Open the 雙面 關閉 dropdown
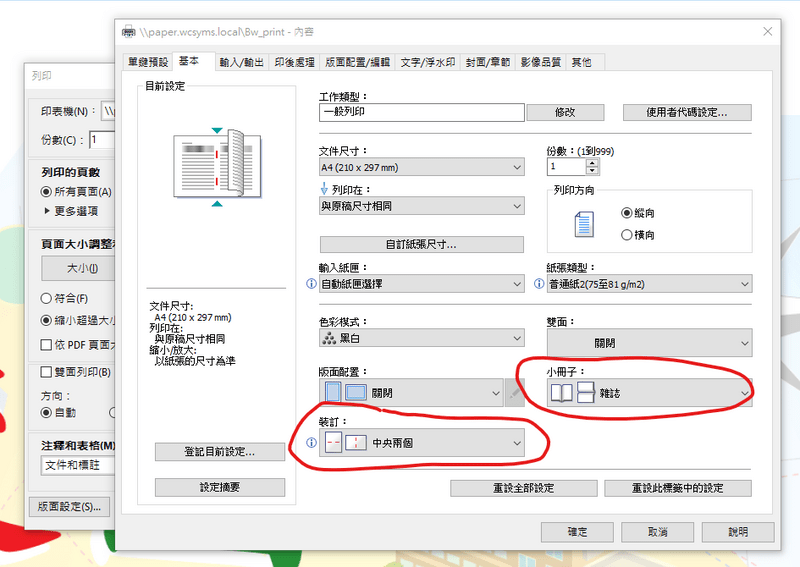Screen dimensions: 800x567 click(649, 343)
